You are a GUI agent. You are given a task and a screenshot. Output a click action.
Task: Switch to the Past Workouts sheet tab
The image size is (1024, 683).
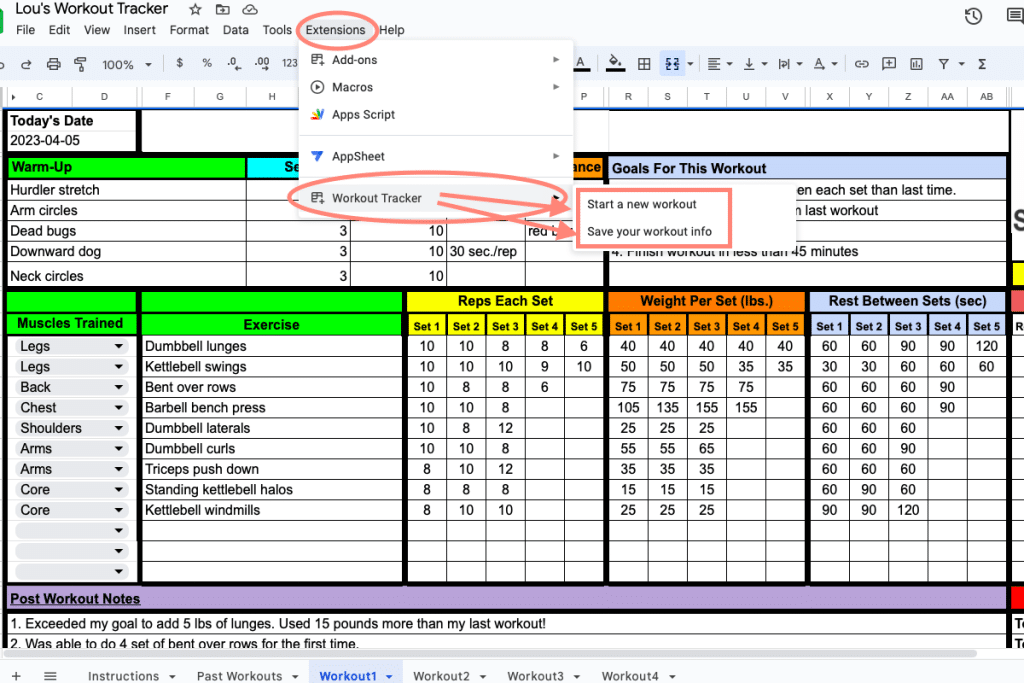239,676
